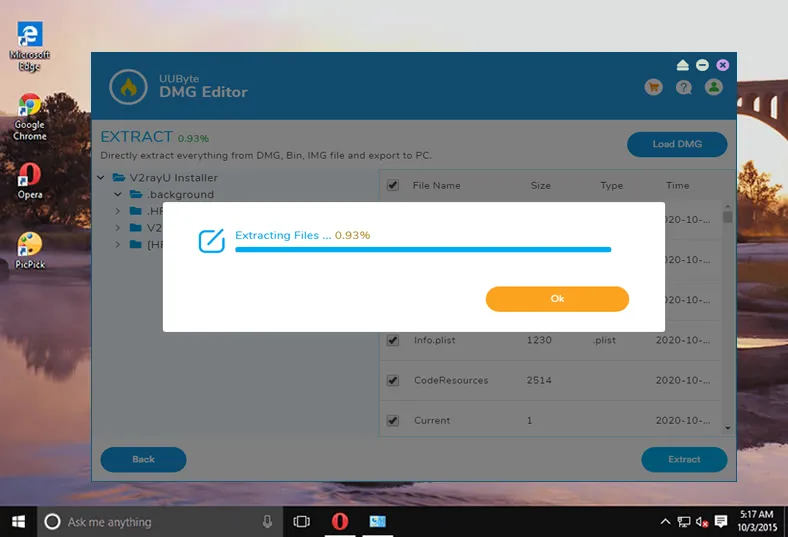The width and height of the screenshot is (788, 537).
Task: Sort by the Time column header
Action: 677,185
